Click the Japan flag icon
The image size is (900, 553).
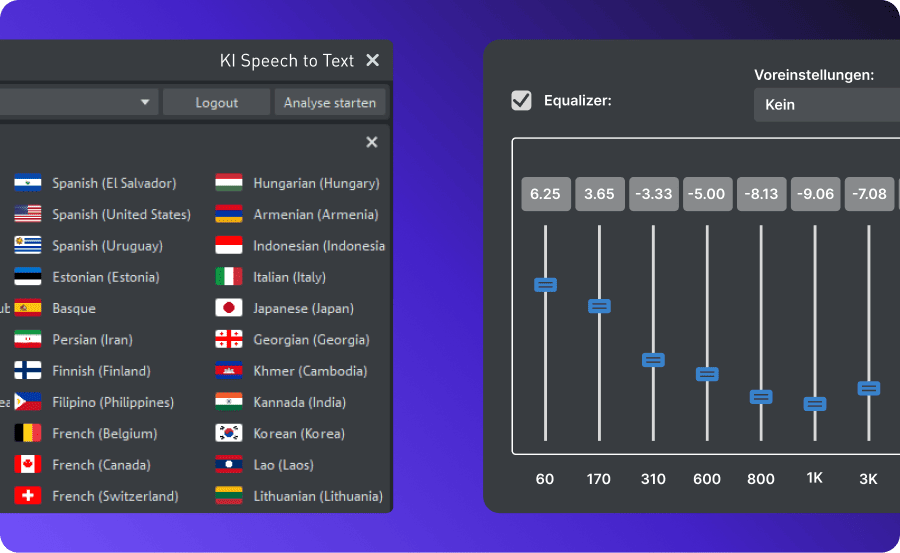[x=229, y=308]
